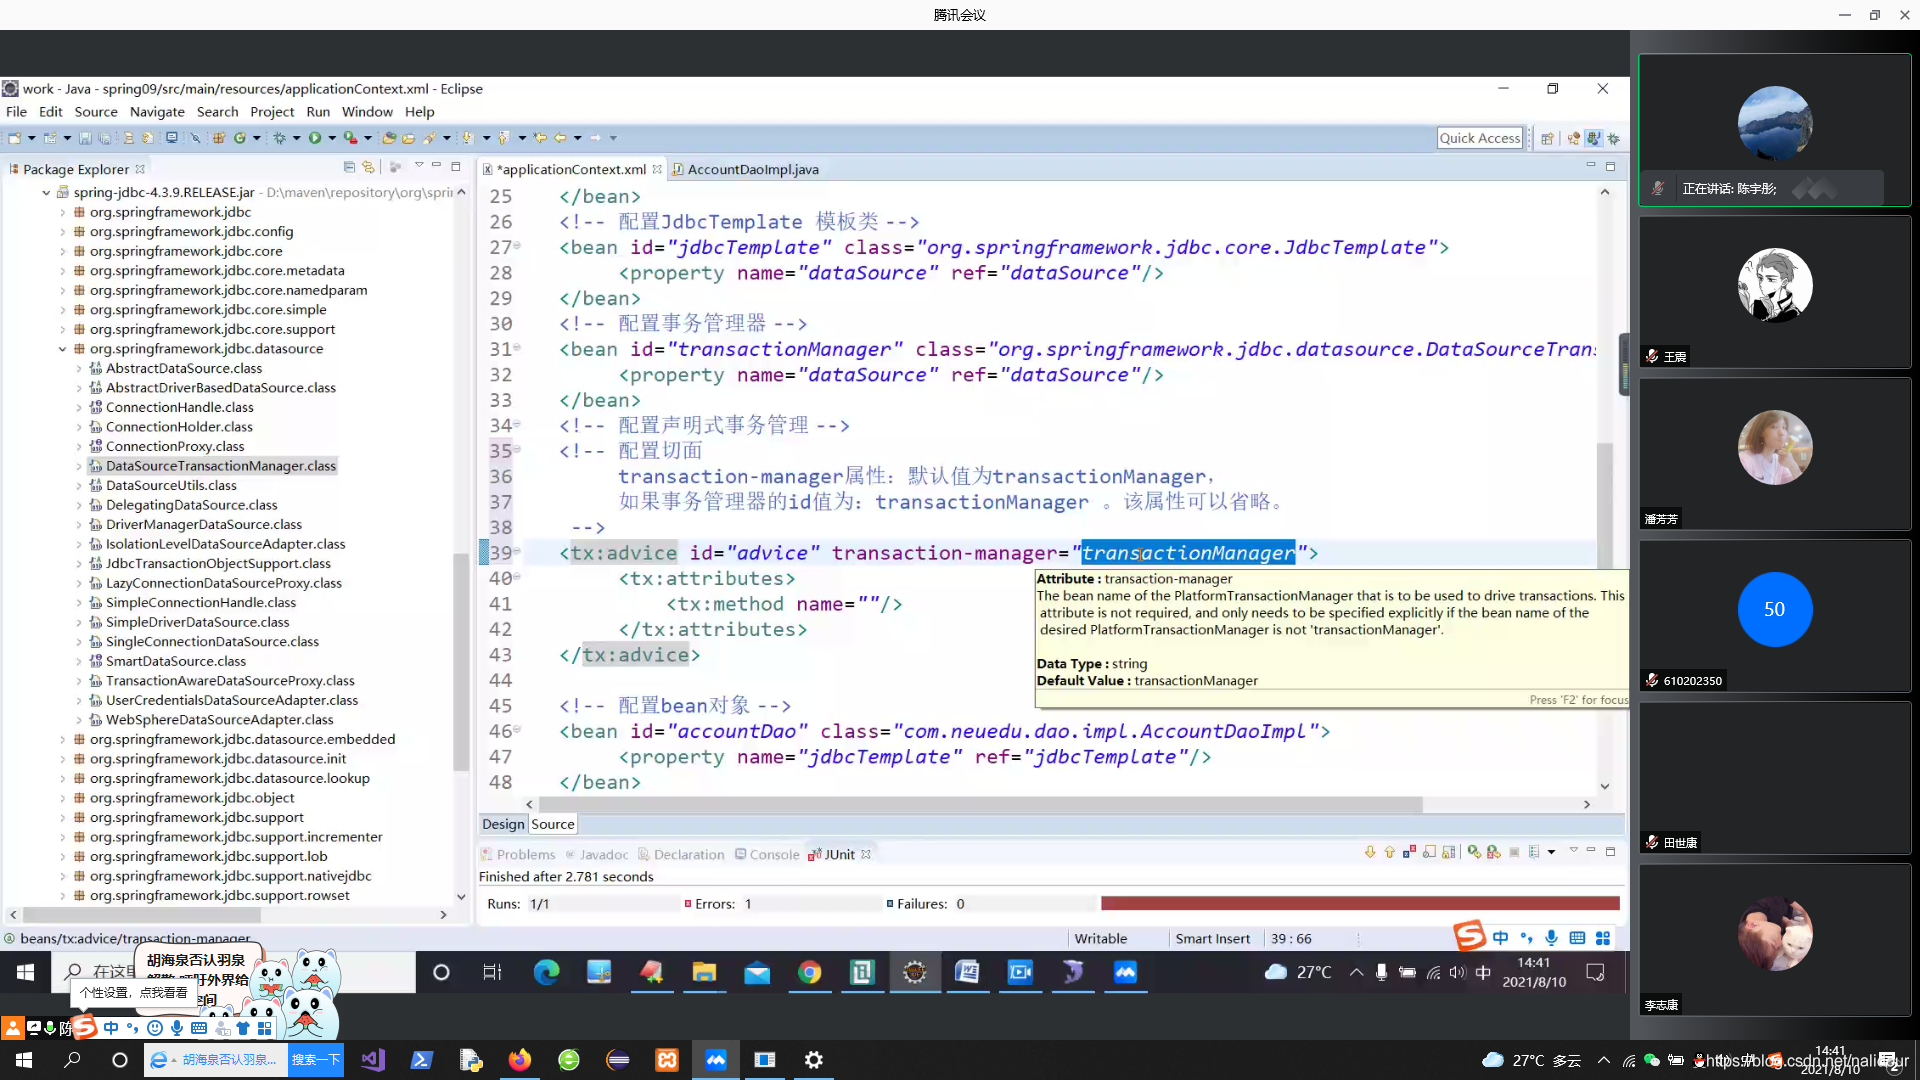1920x1080 pixels.
Task: Click the New file toolbar icon
Action: pyautogui.click(x=14, y=138)
